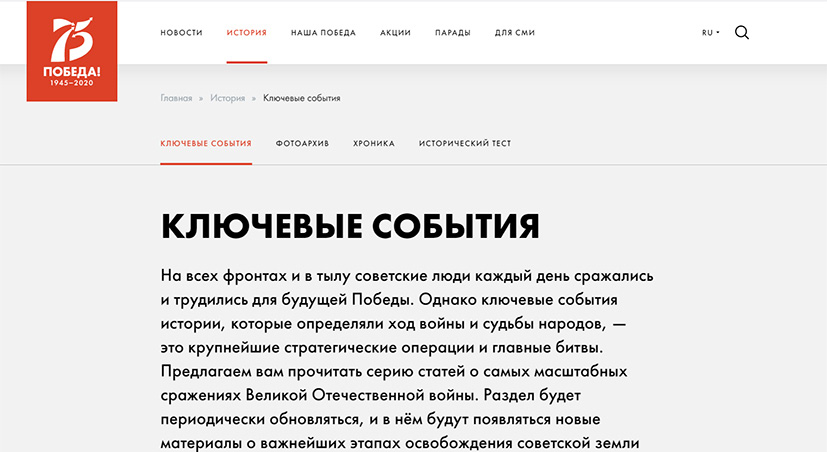Click the 75 Победа! logo

pos(72,51)
